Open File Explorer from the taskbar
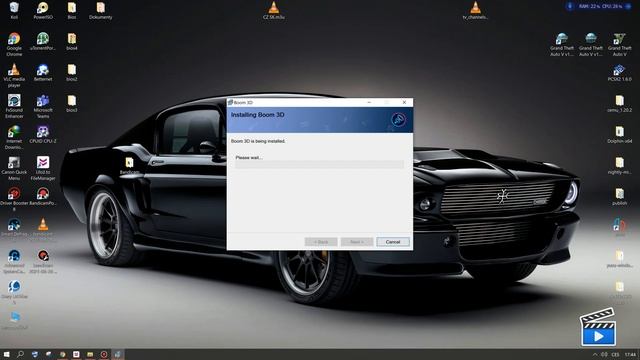The width and height of the screenshot is (640, 360). (x=90, y=354)
